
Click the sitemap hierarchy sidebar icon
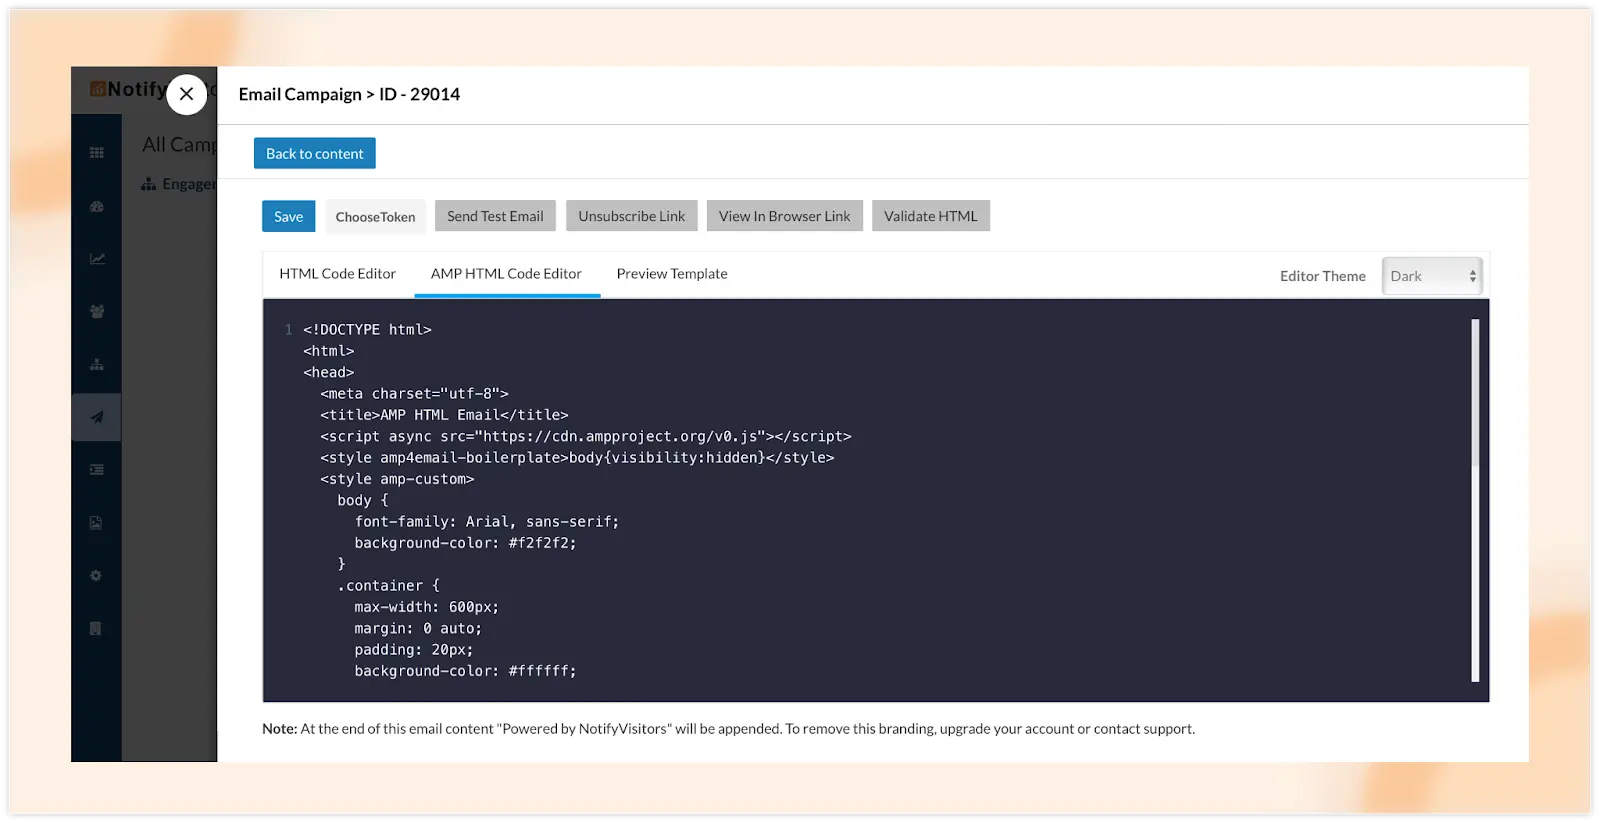point(97,364)
